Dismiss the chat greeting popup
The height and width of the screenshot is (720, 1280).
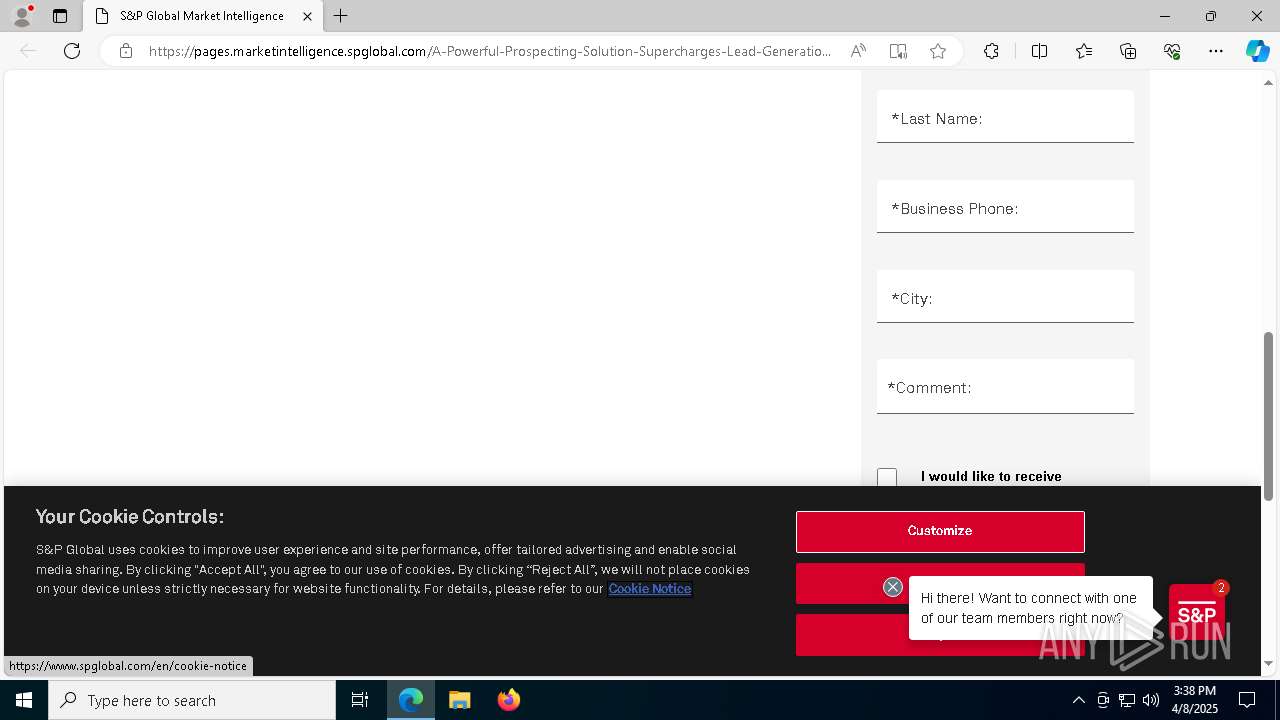coord(893,587)
